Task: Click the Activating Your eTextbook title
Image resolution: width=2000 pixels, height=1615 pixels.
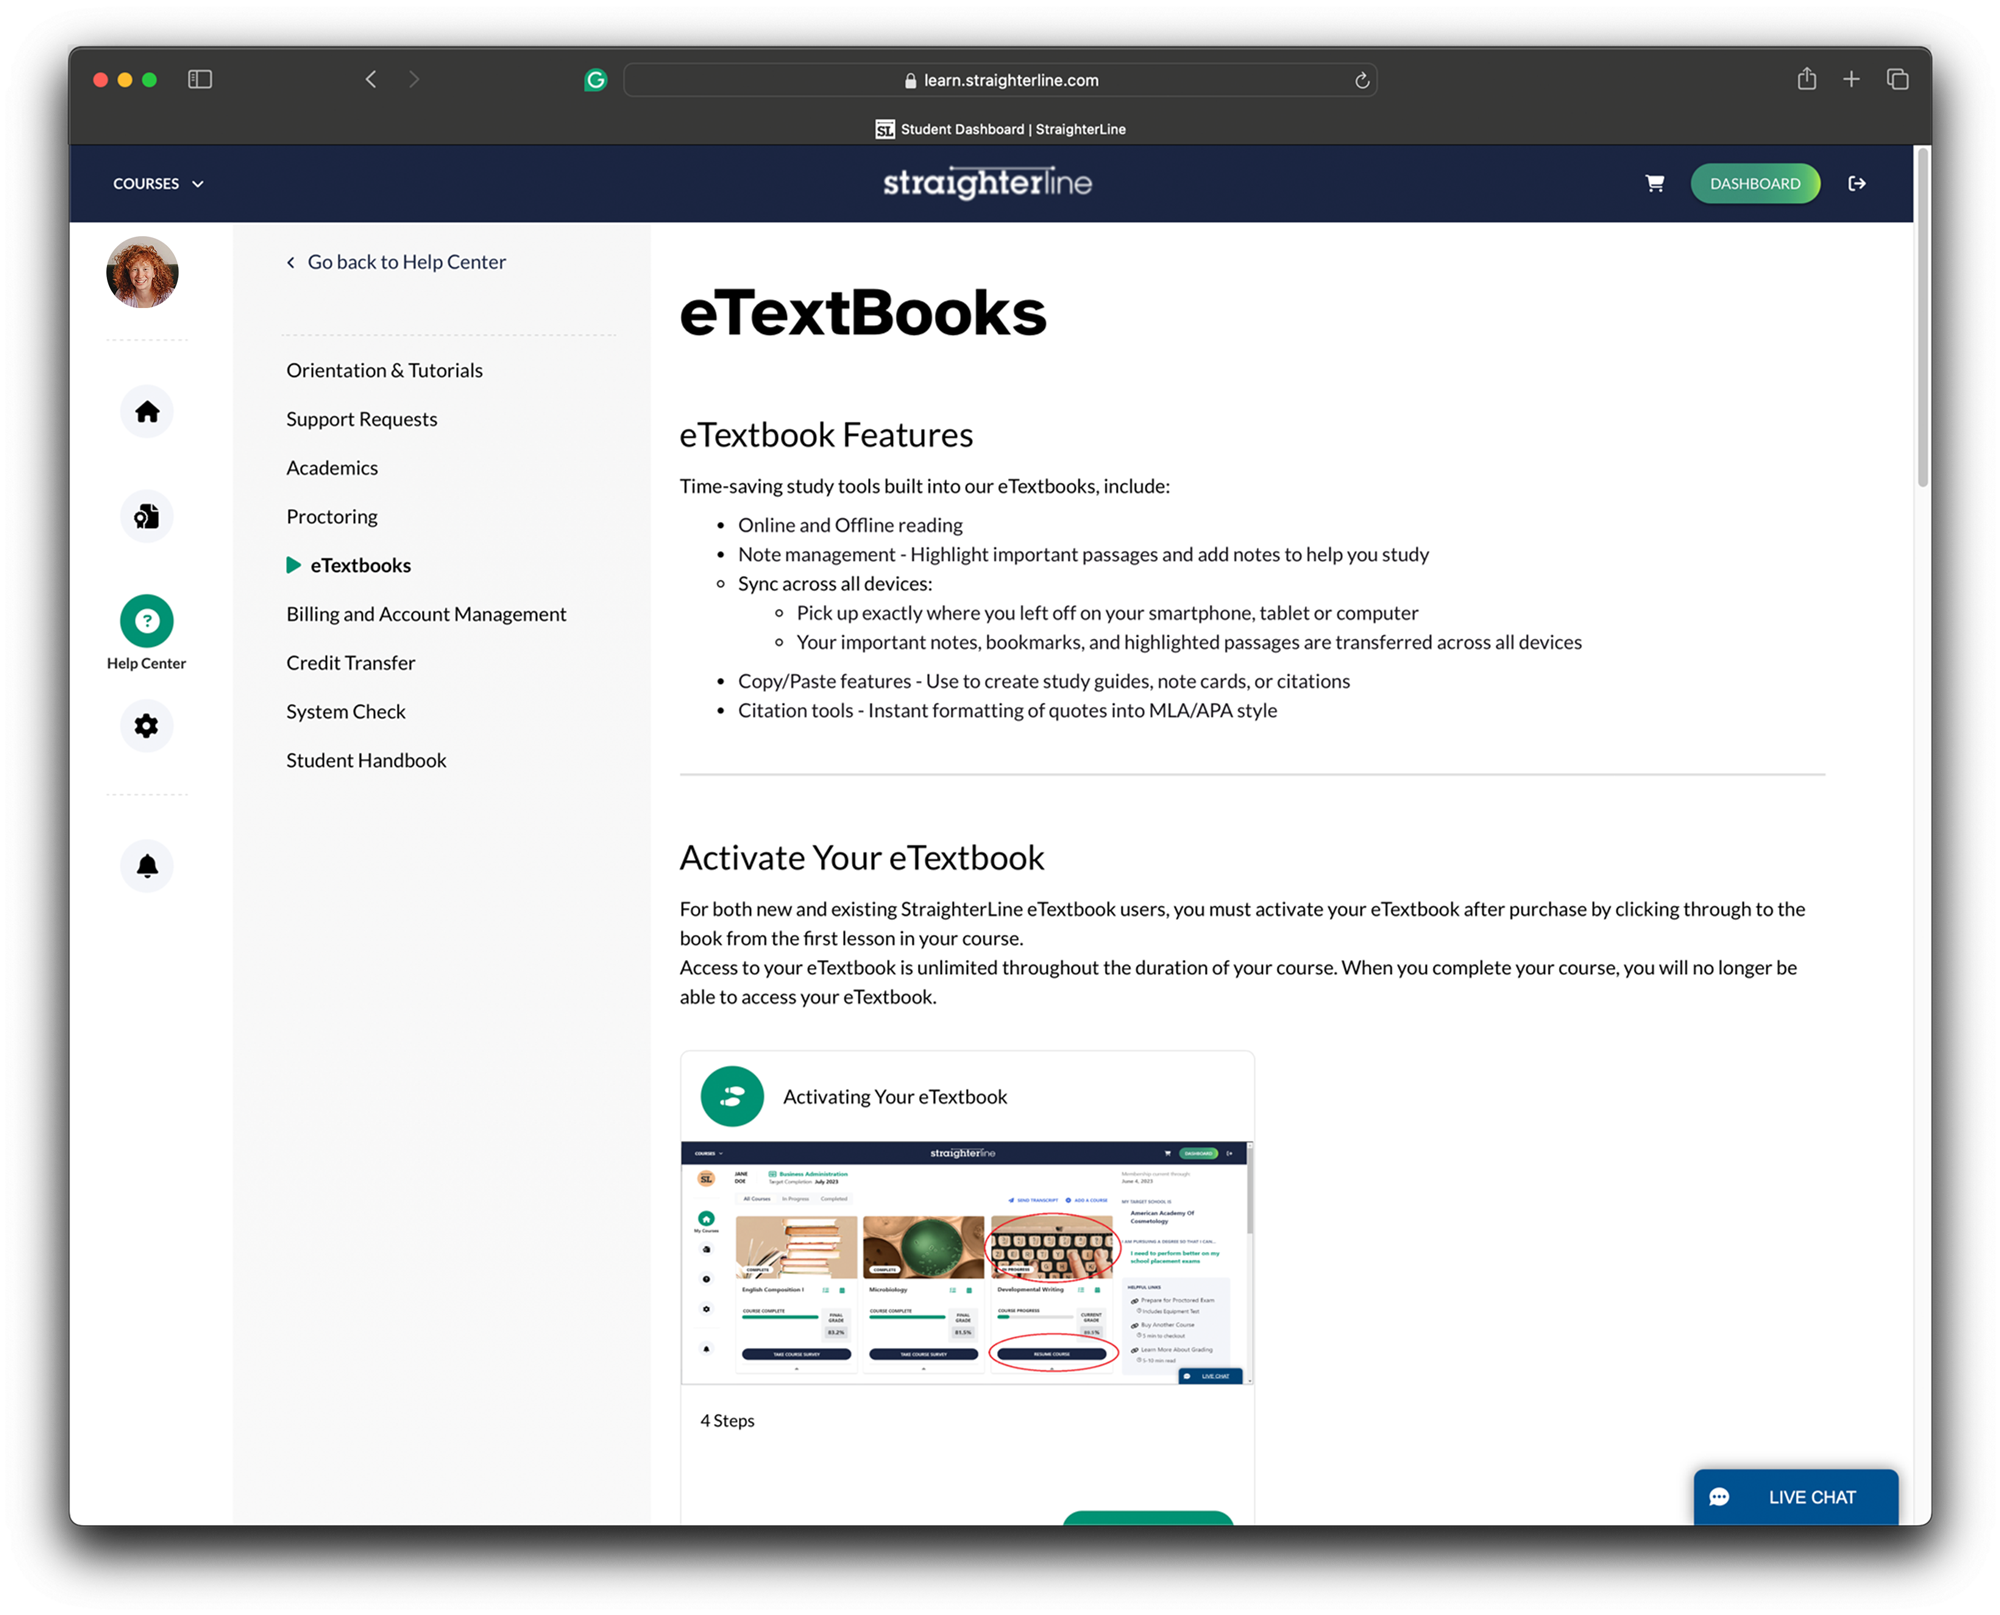Action: coord(895,1097)
